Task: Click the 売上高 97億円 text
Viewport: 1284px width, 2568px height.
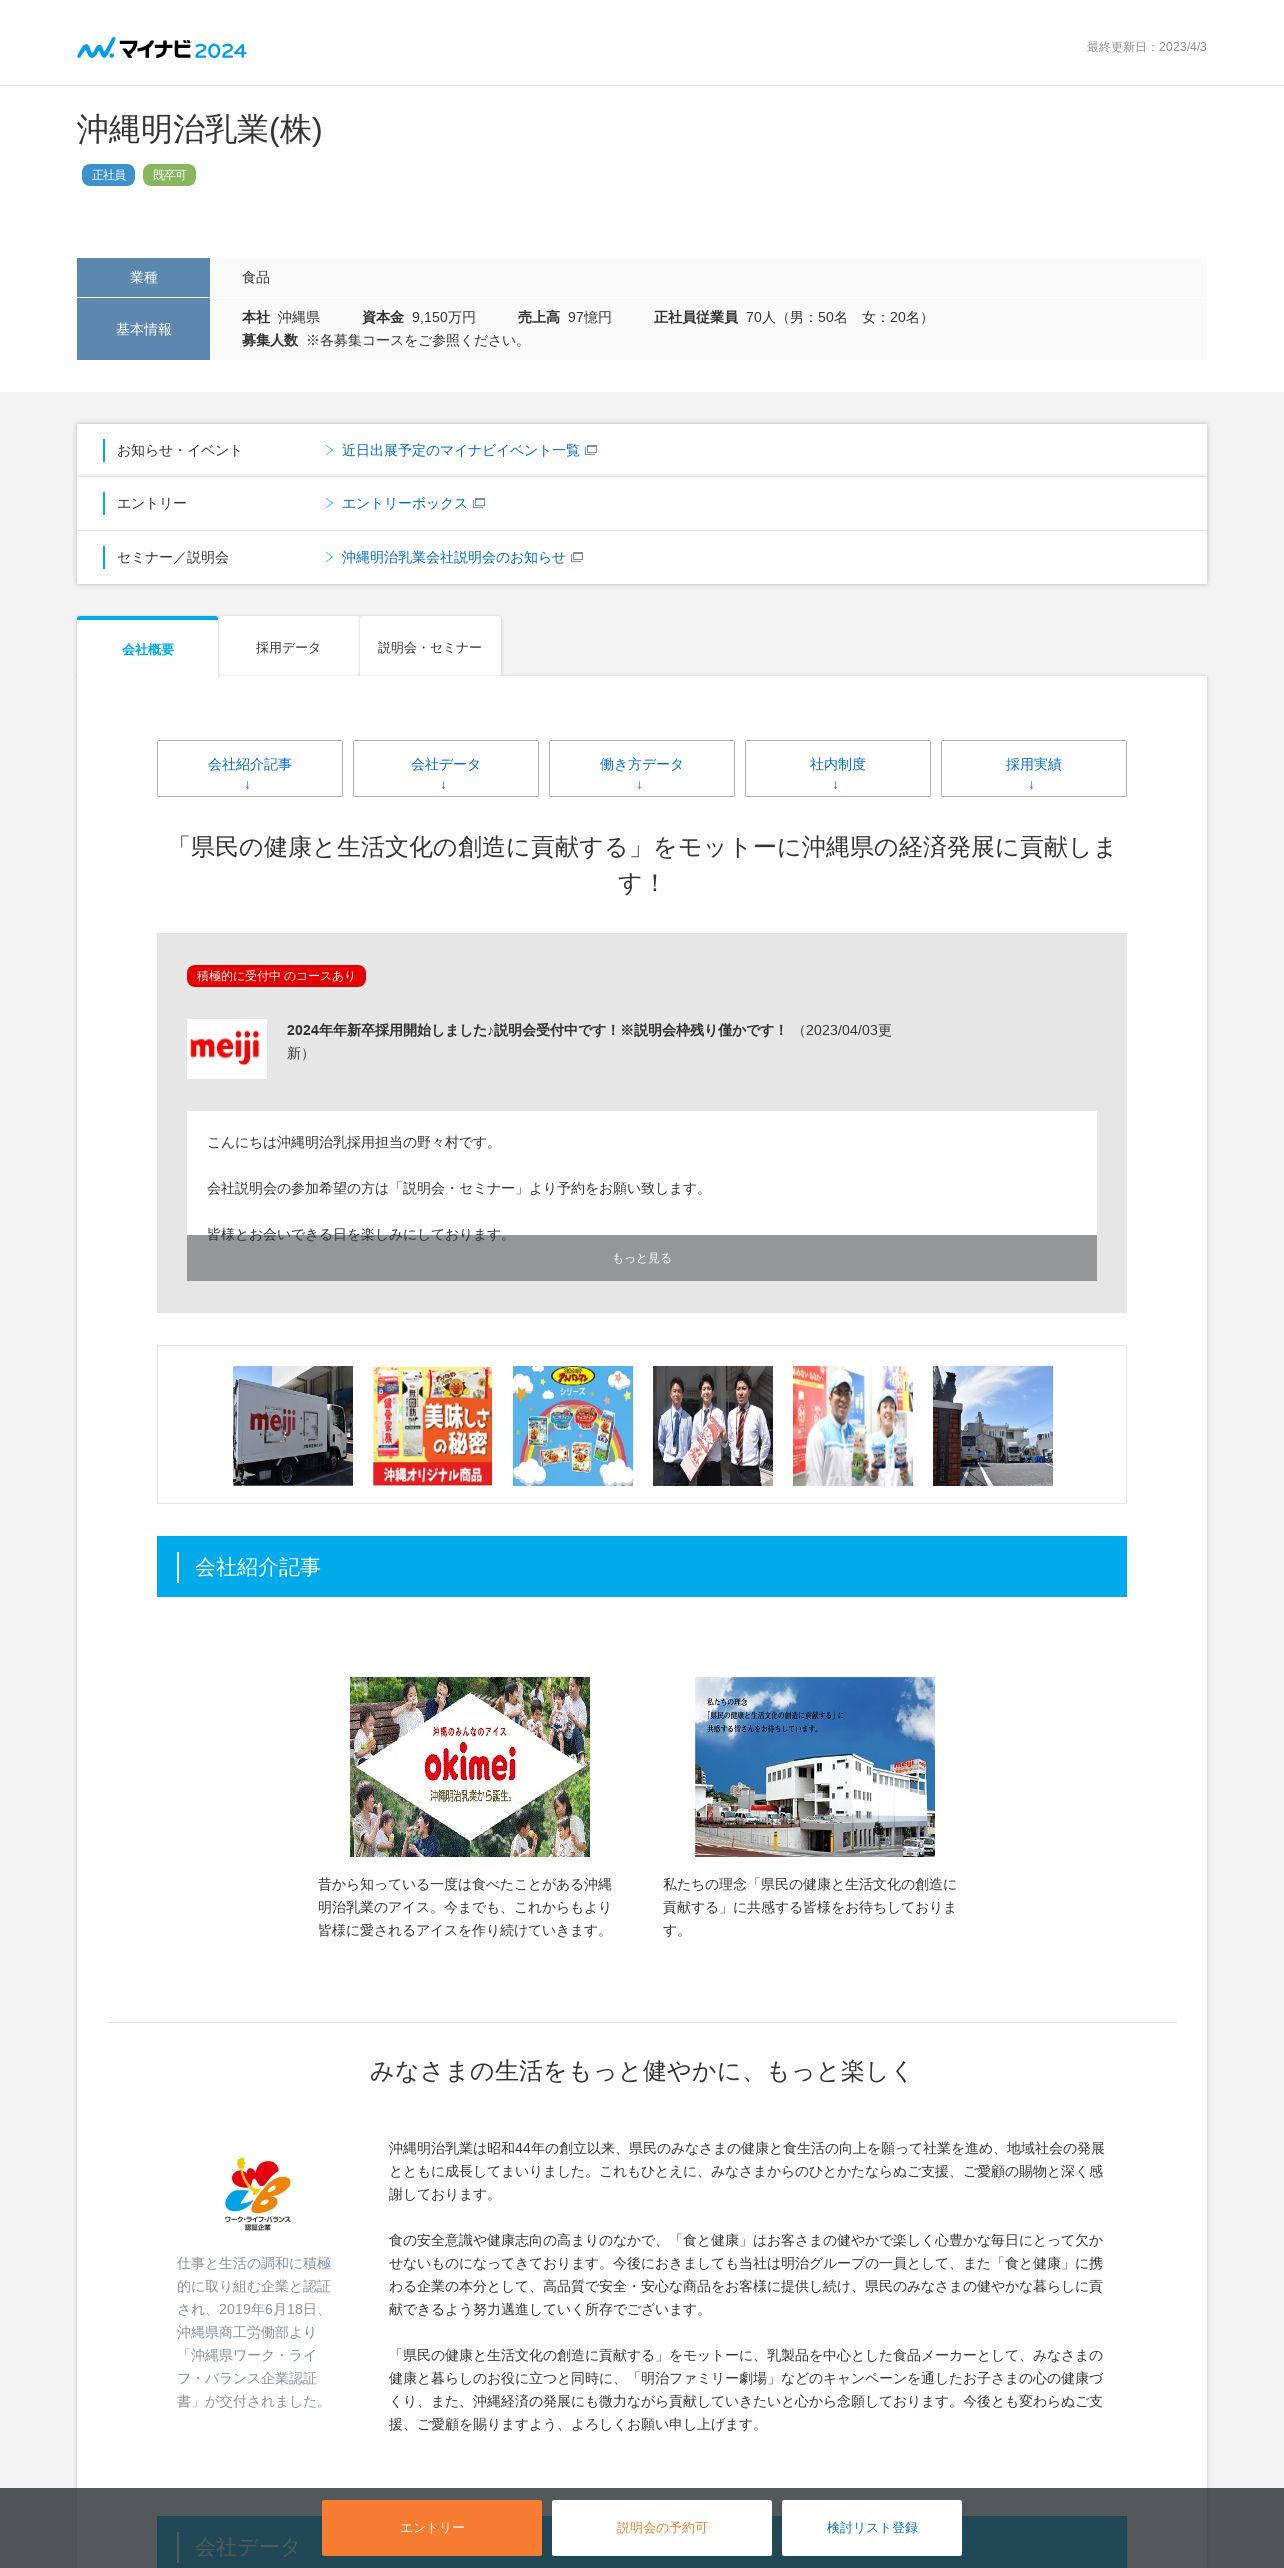Action: tap(564, 317)
